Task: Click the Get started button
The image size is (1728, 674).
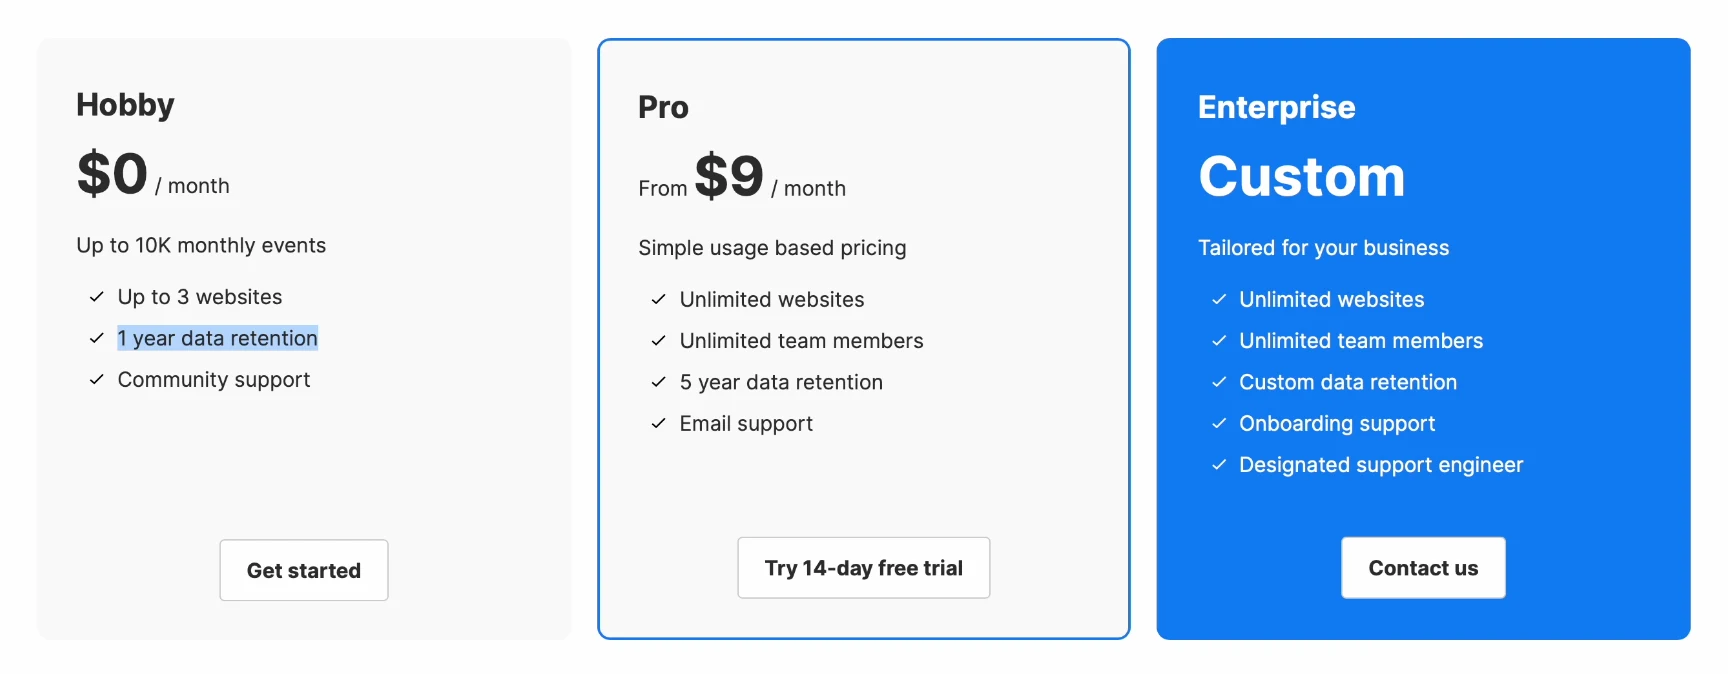Action: [304, 570]
